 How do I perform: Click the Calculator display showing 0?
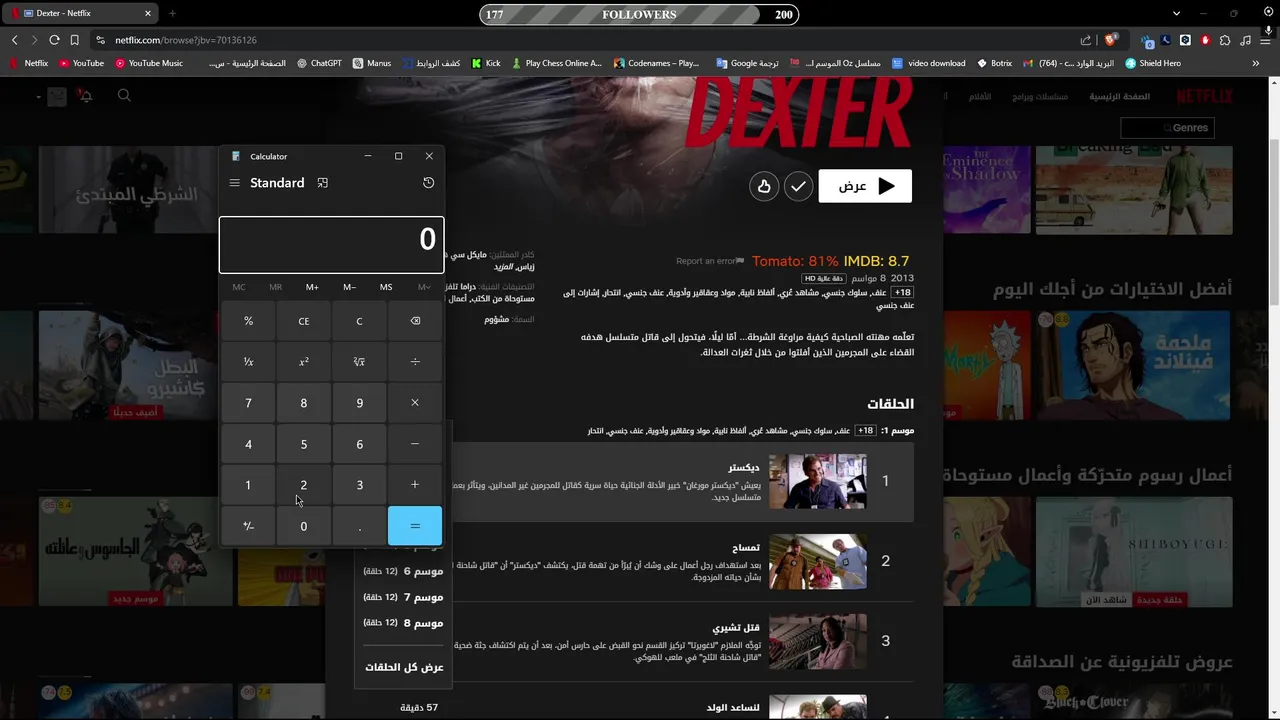pyautogui.click(x=332, y=244)
